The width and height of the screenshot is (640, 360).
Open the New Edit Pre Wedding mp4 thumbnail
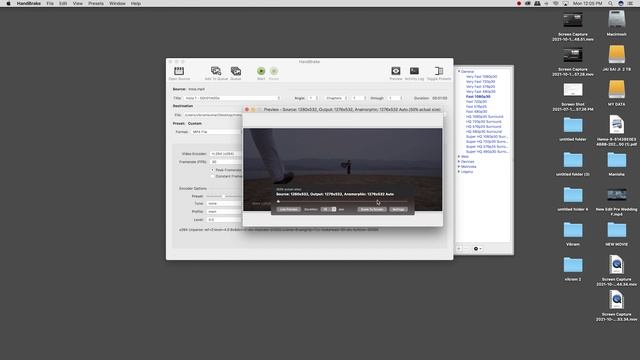point(616,195)
